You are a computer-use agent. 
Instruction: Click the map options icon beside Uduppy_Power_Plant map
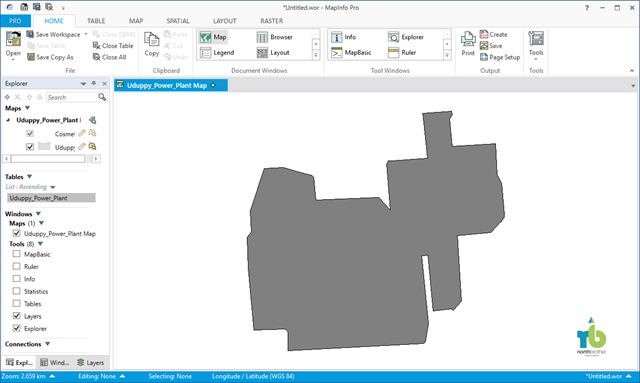(x=93, y=120)
